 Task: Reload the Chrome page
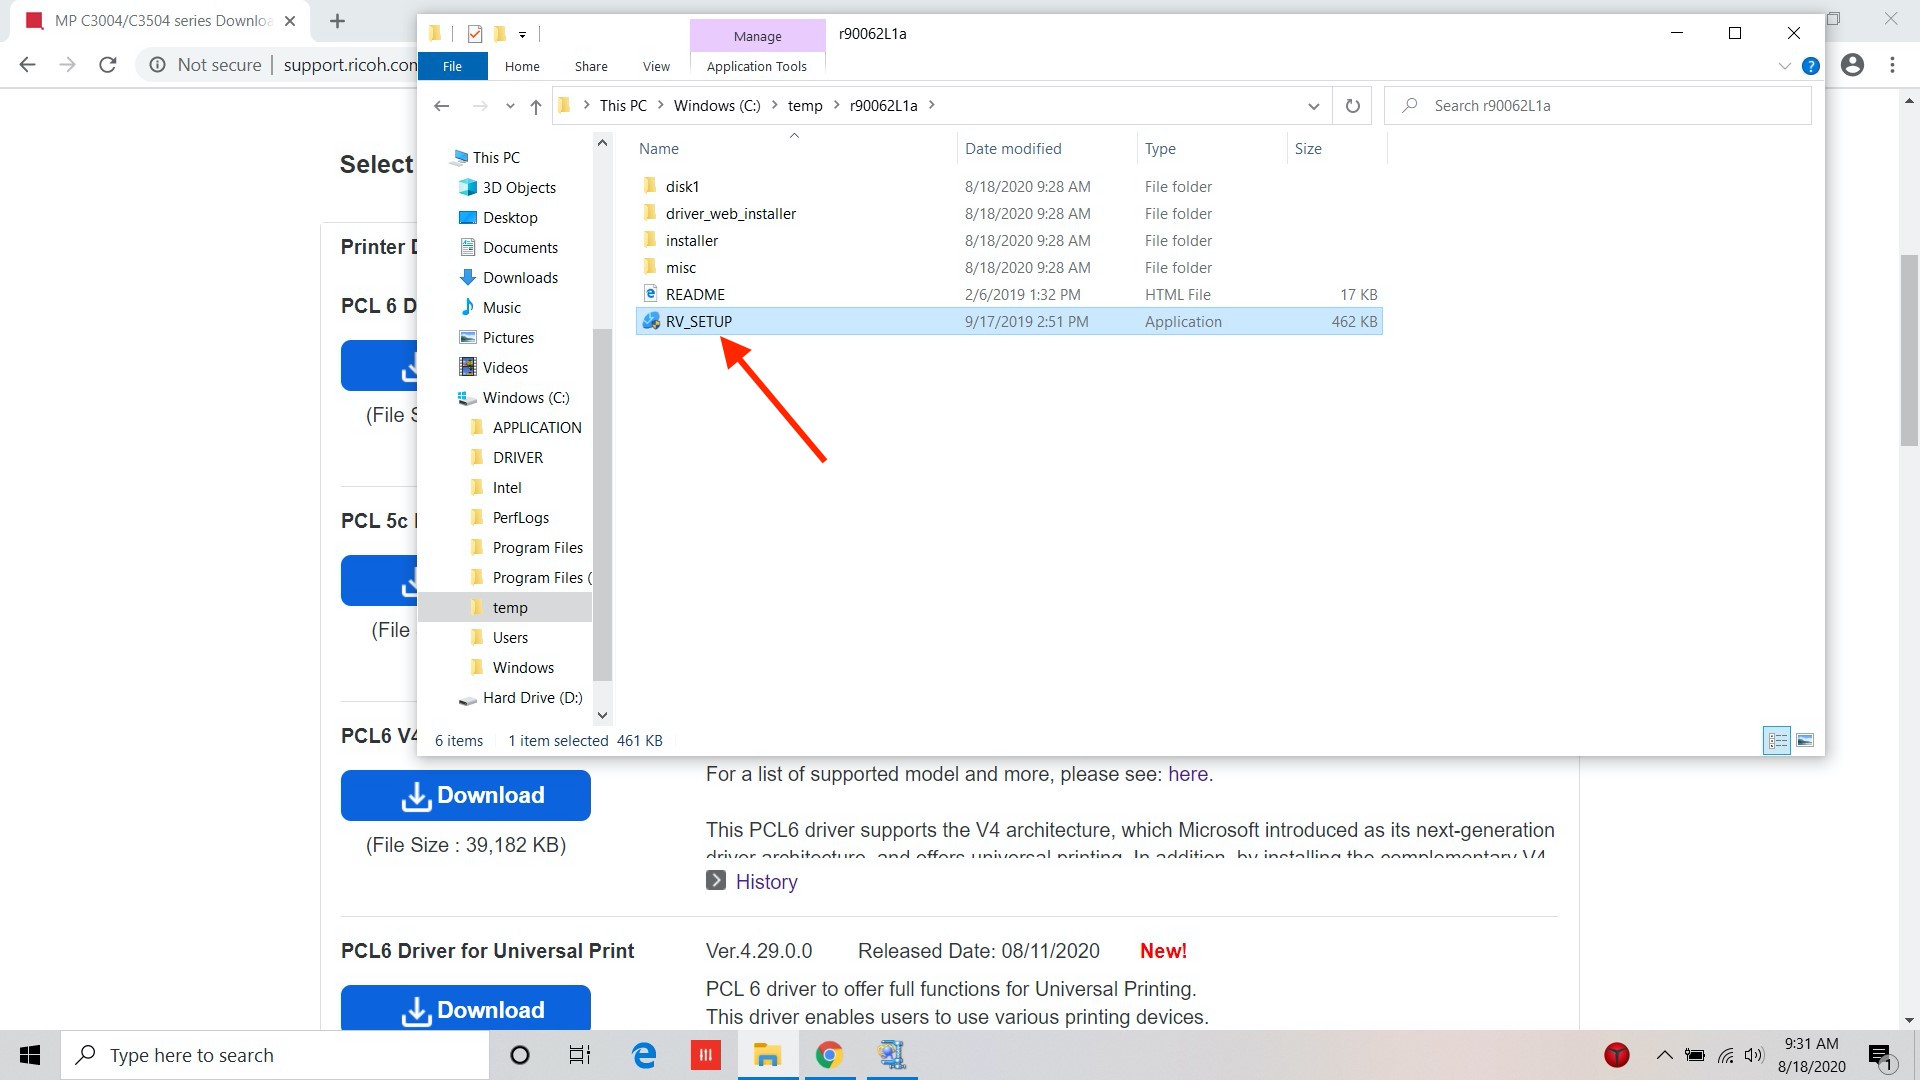(108, 65)
